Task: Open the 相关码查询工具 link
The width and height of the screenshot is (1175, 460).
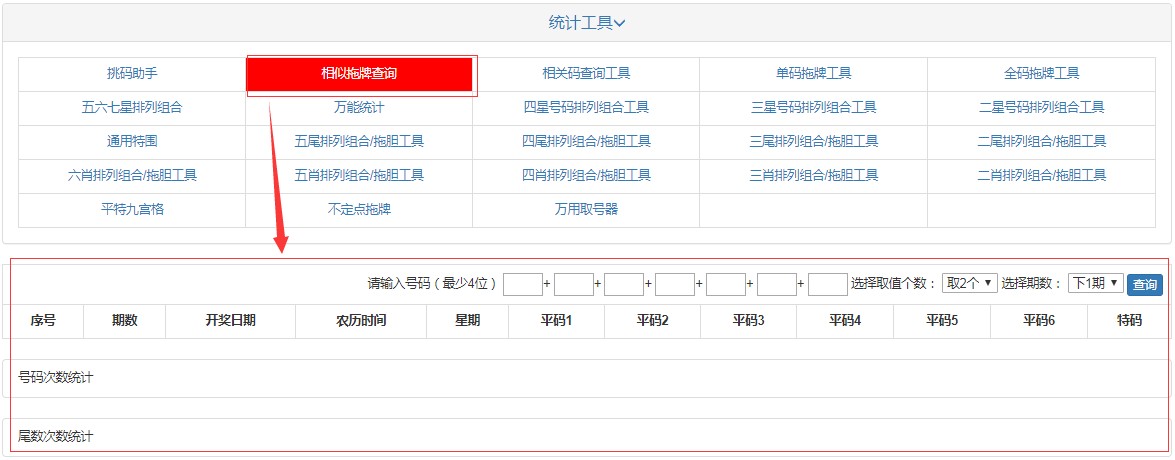Action: click(x=586, y=73)
